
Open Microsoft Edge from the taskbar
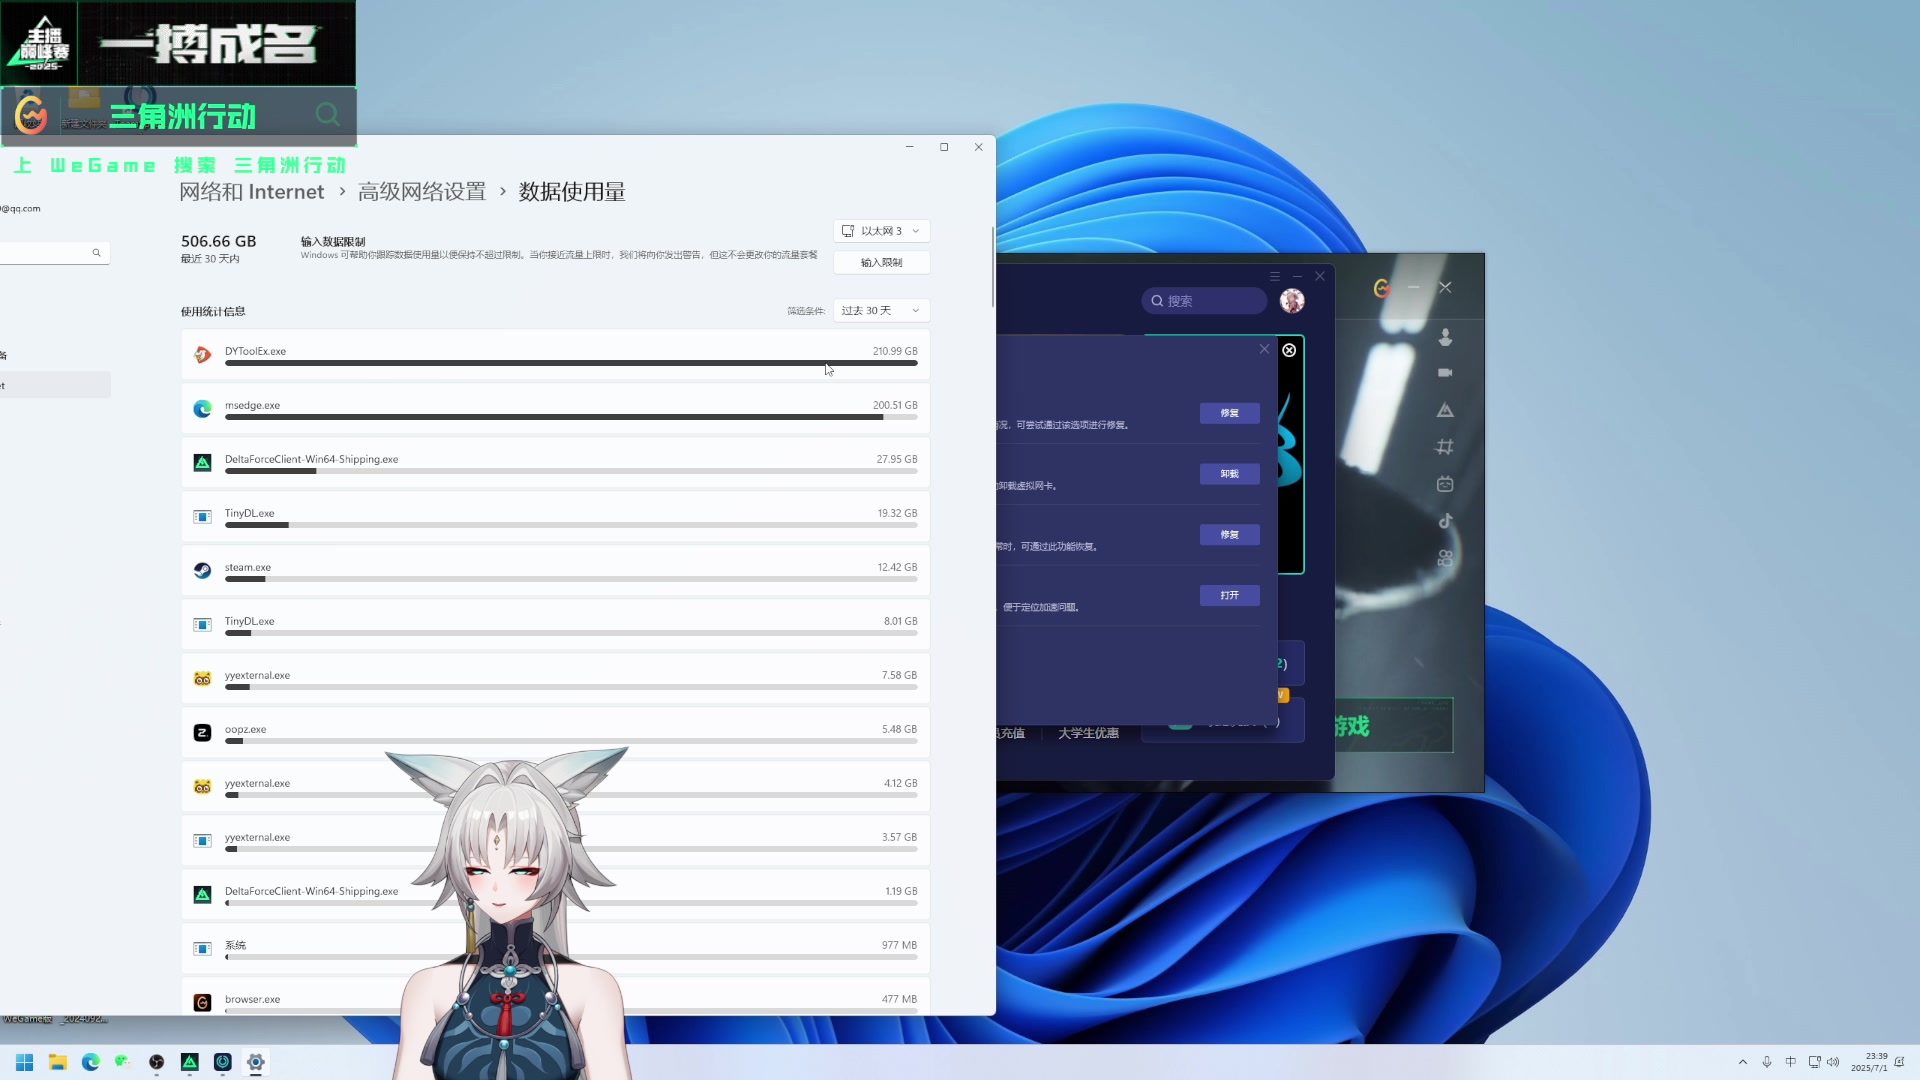[90, 1062]
